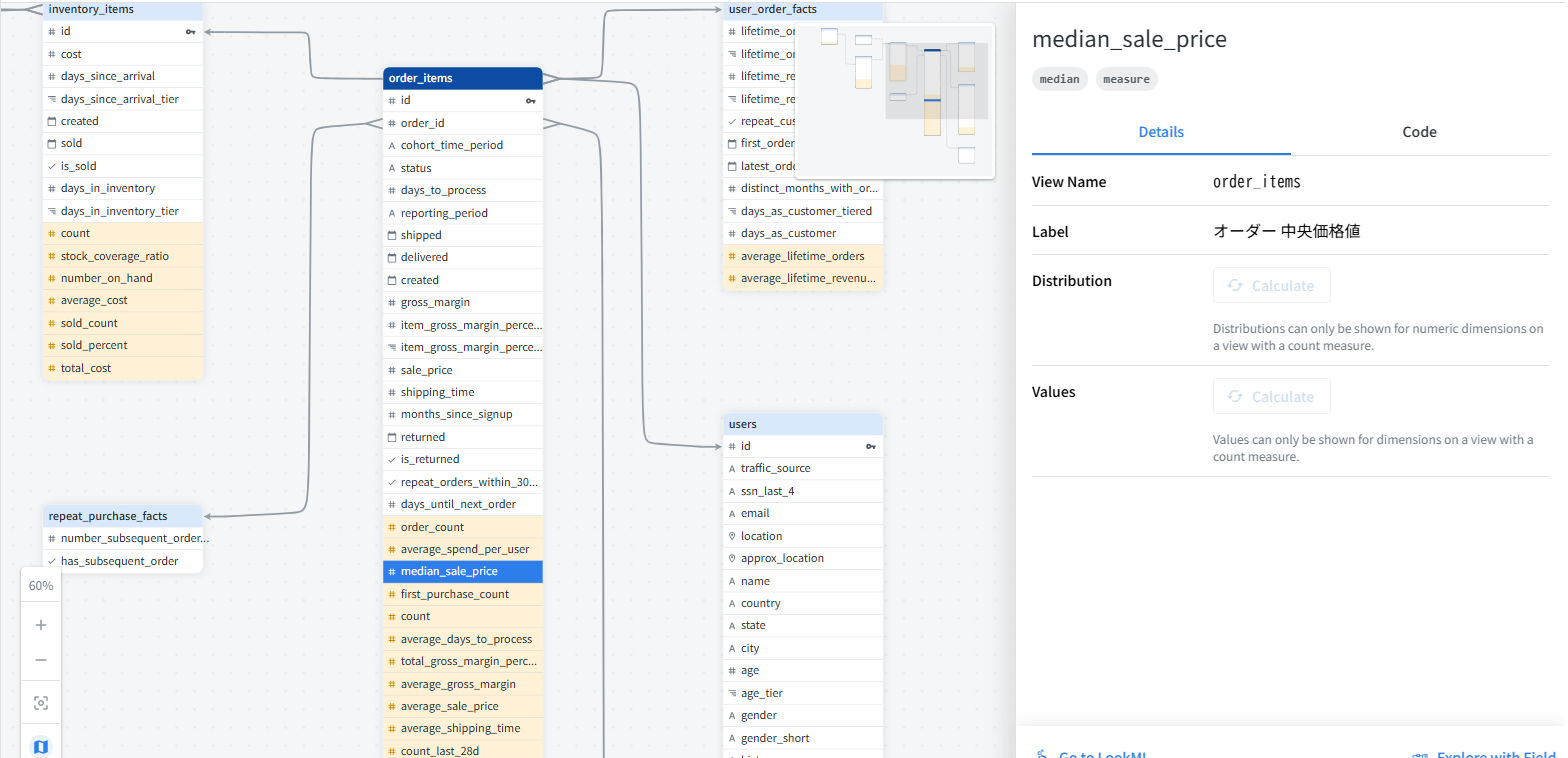
Task: Open the Details tab
Action: click(1160, 132)
